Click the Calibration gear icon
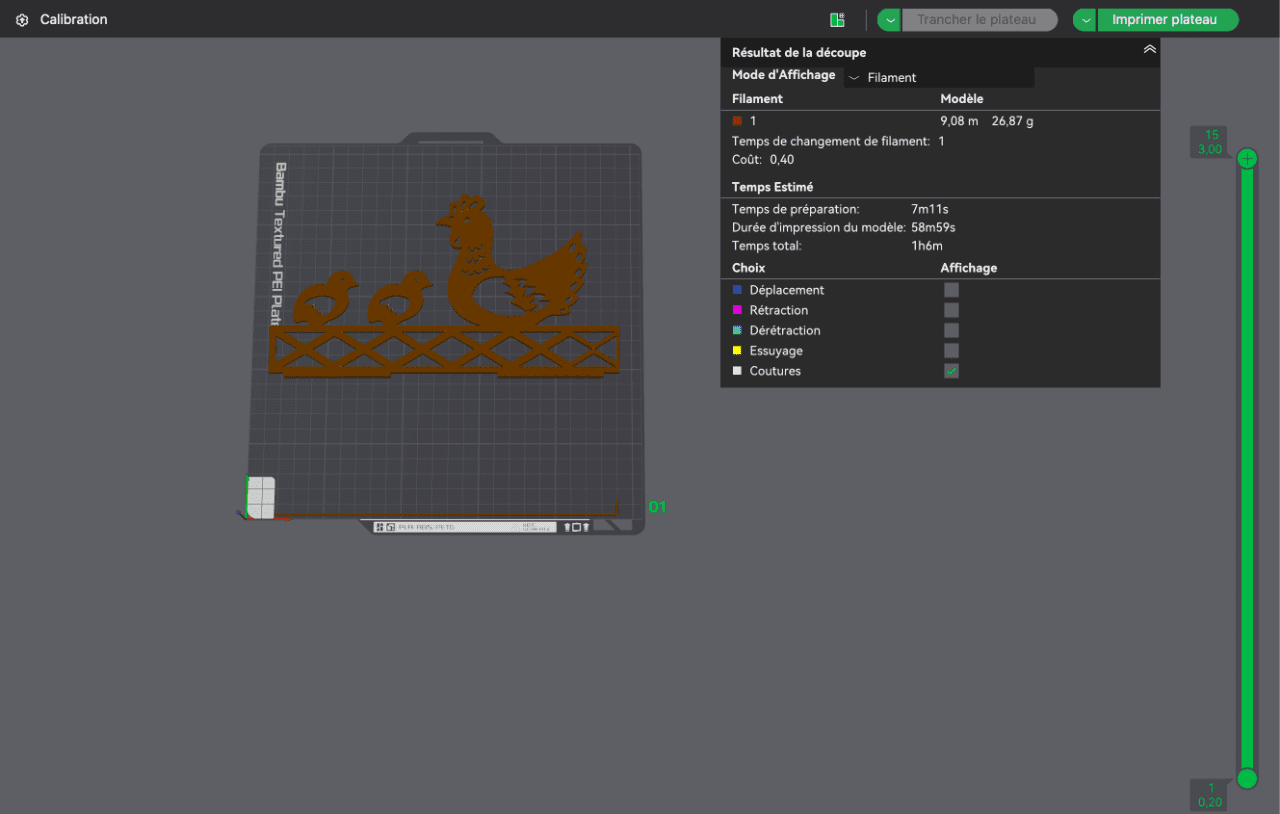 22,20
